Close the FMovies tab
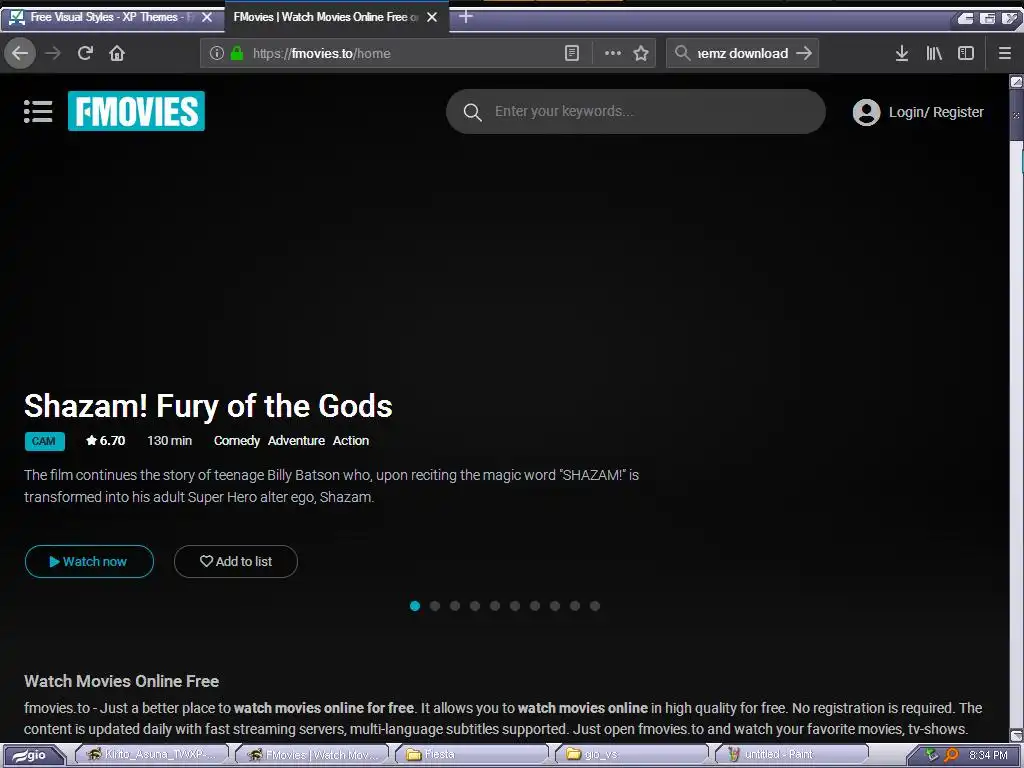 point(432,18)
